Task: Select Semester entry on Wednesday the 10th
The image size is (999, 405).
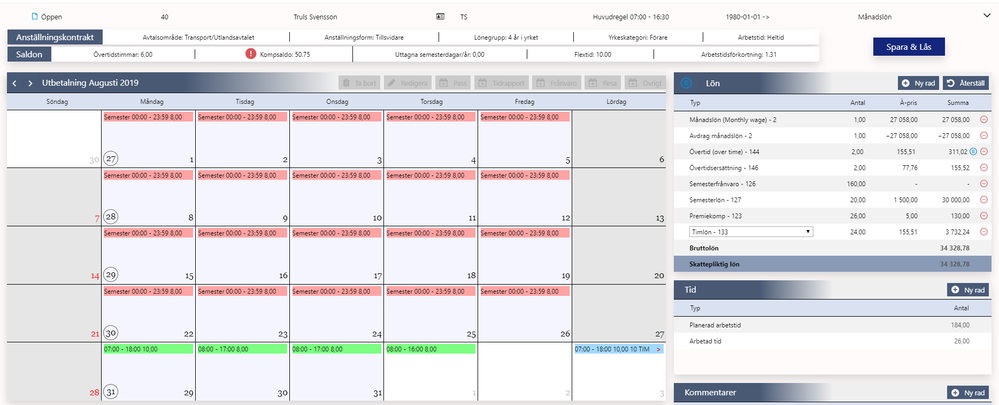Action: pyautogui.click(x=336, y=175)
